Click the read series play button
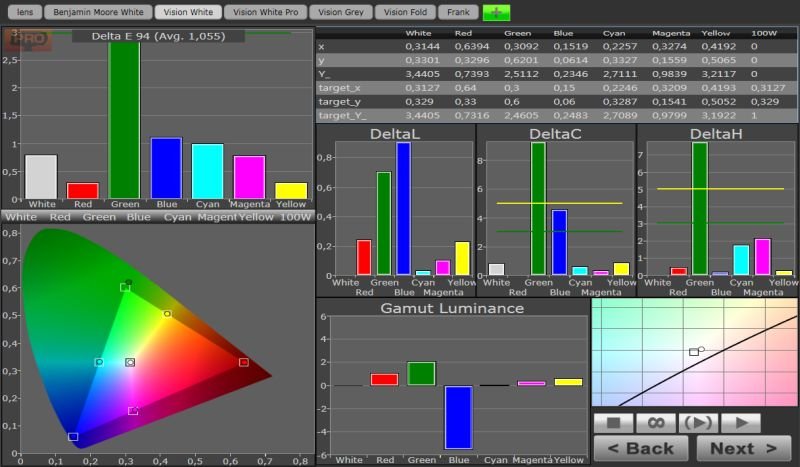This screenshot has height=467, width=800. [x=698, y=423]
